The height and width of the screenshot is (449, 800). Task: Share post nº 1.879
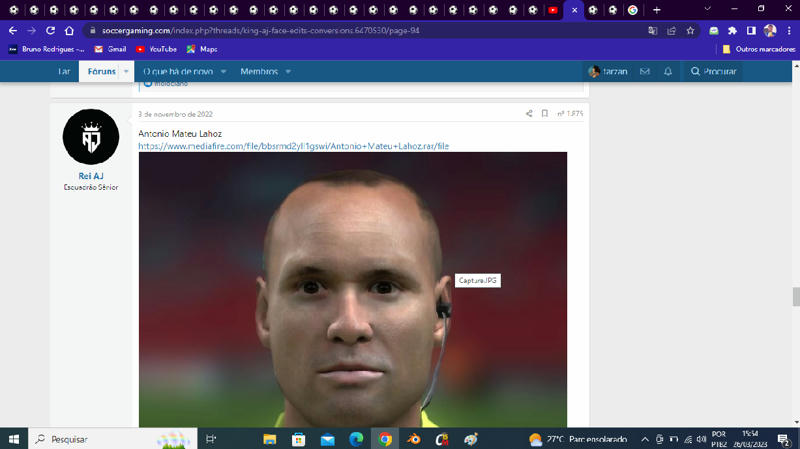(529, 114)
